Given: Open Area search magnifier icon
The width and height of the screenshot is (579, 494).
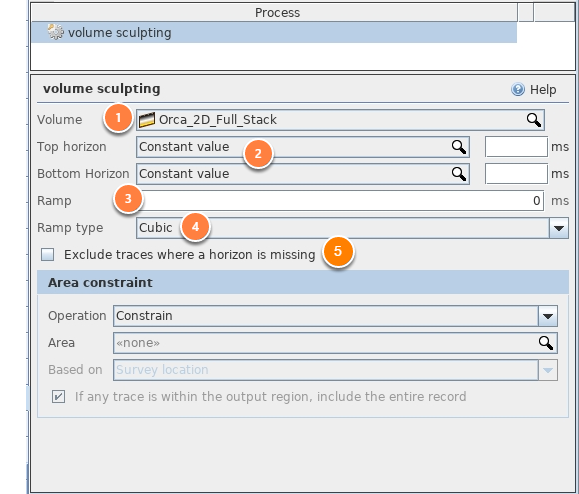Looking at the screenshot, I should [546, 343].
